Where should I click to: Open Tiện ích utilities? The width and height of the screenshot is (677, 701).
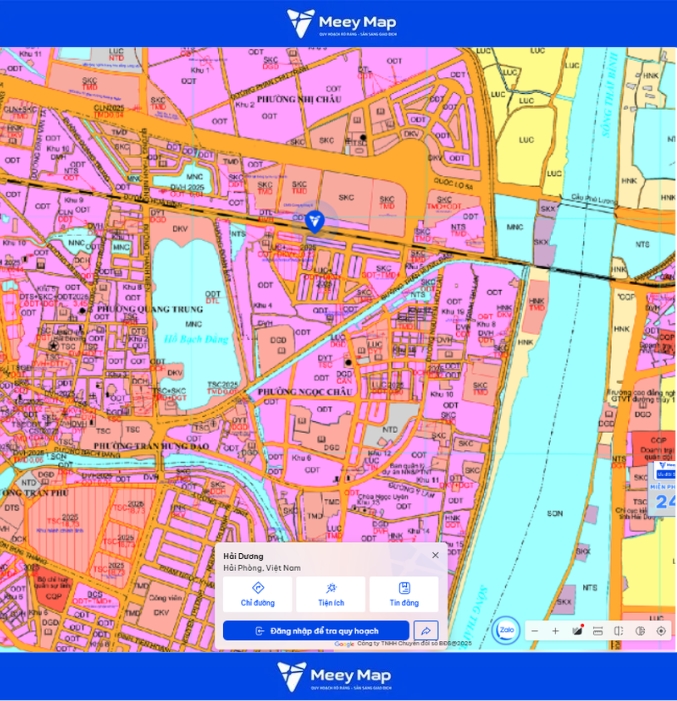click(331, 594)
